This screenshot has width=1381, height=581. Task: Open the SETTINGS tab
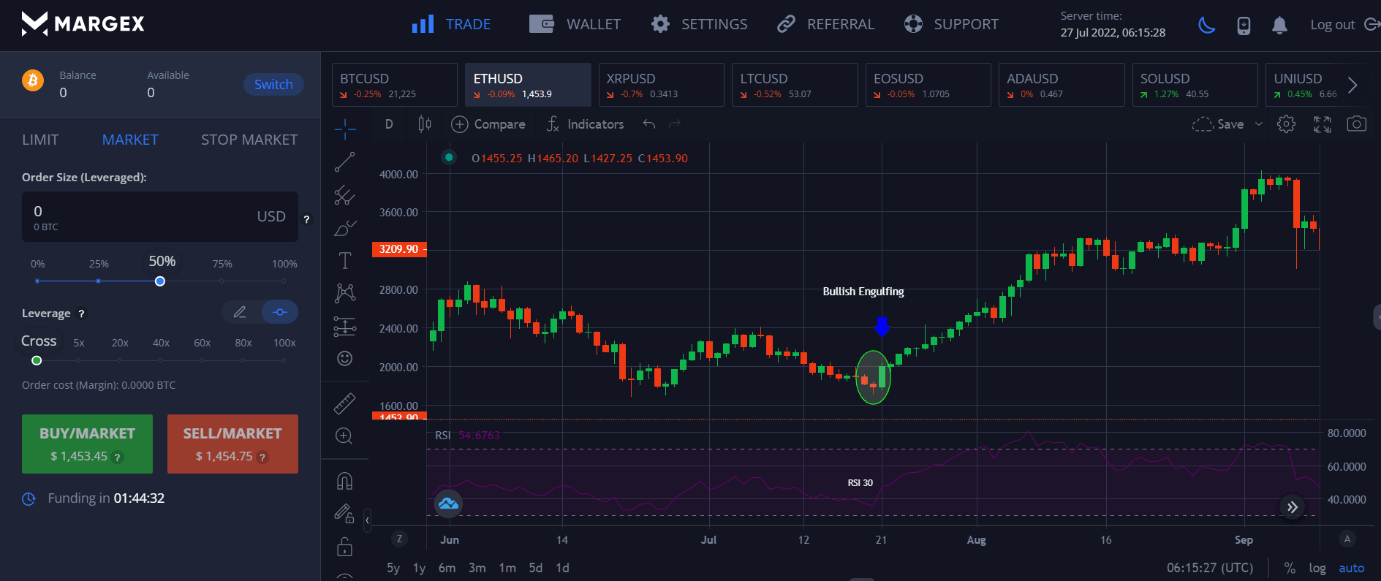click(x=699, y=24)
